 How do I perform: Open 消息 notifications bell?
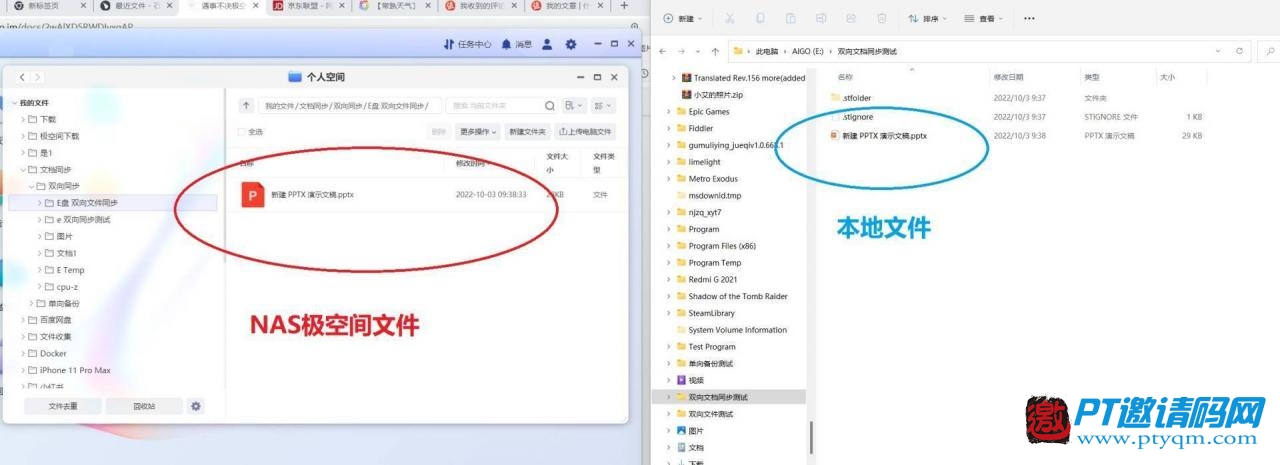517,45
